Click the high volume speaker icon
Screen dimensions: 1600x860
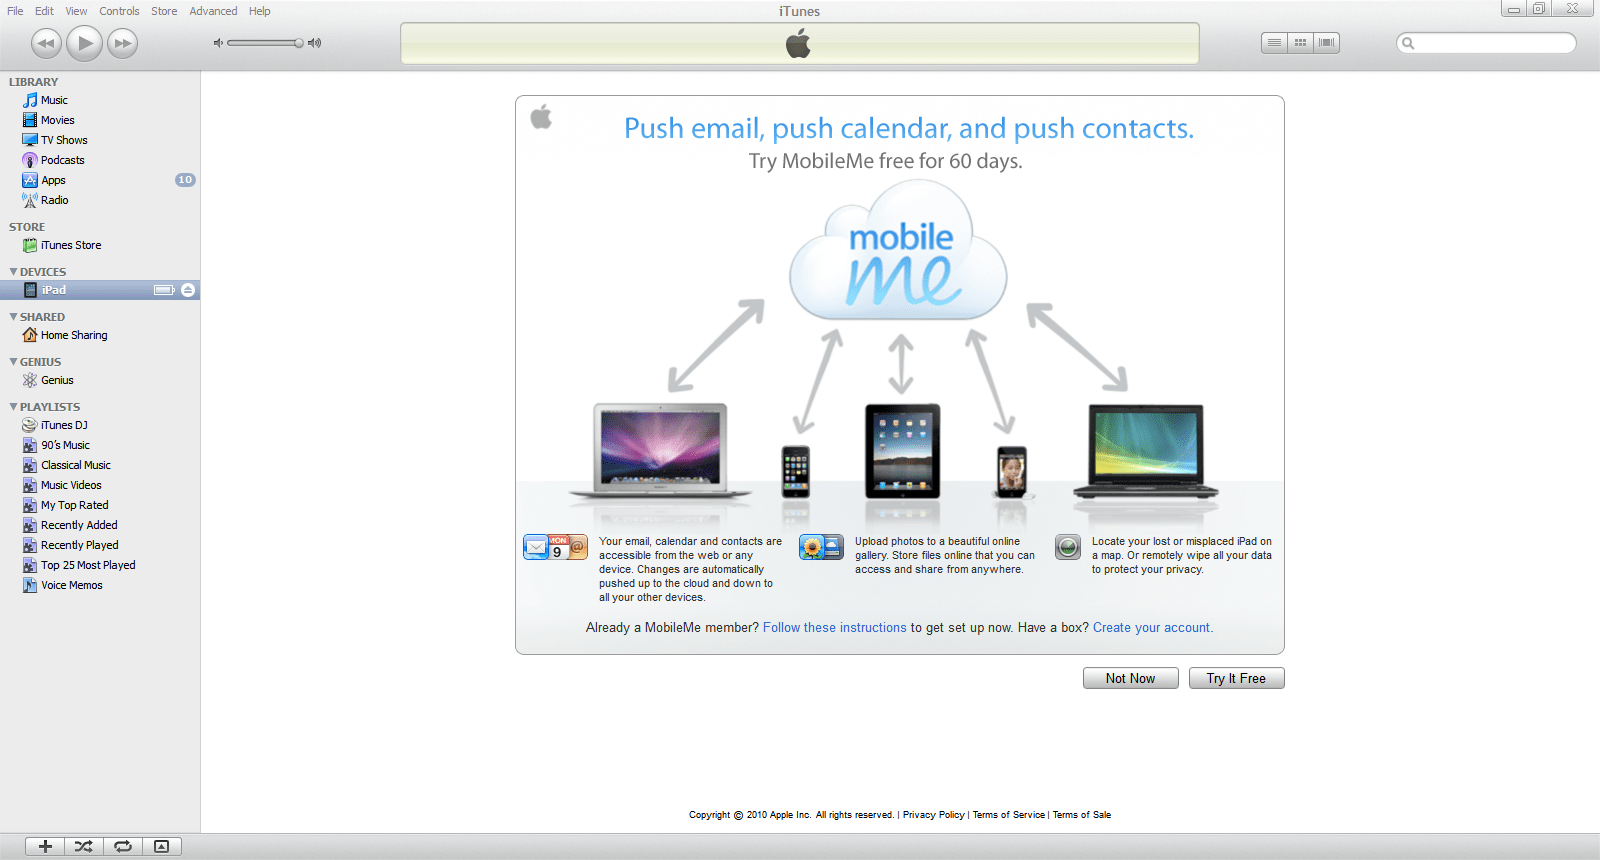coord(314,43)
